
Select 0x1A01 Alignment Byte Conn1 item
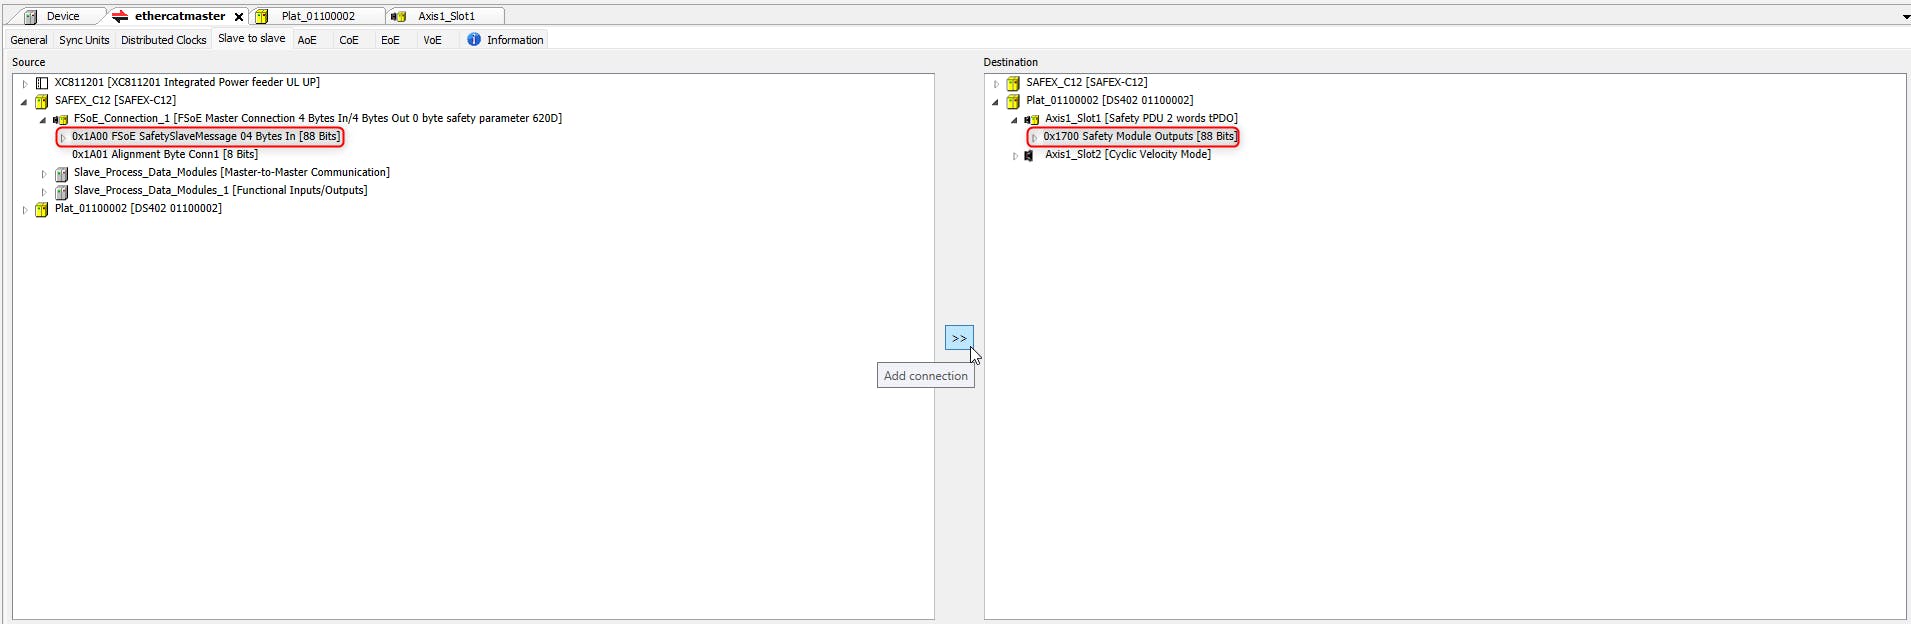click(x=165, y=155)
